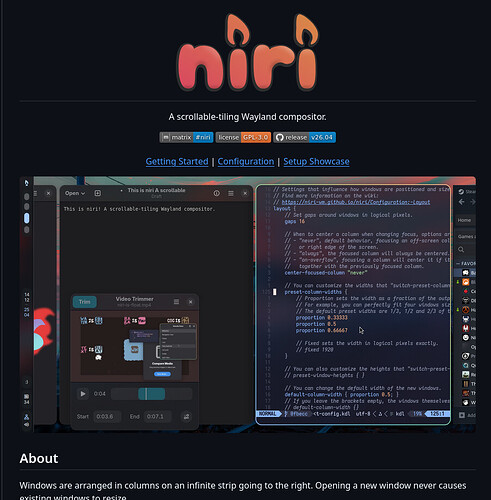Open the text editor hamburger menu
Viewport: 491px width, 500px height.
231,193
